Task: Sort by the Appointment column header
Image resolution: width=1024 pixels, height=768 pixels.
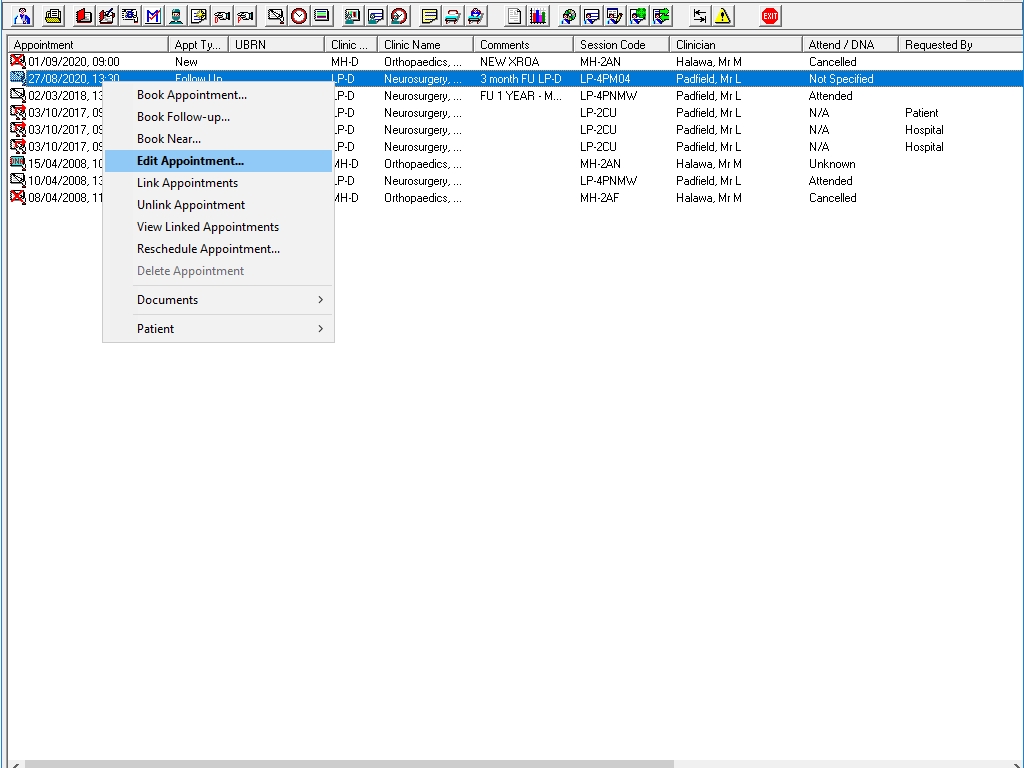Action: click(x=88, y=44)
